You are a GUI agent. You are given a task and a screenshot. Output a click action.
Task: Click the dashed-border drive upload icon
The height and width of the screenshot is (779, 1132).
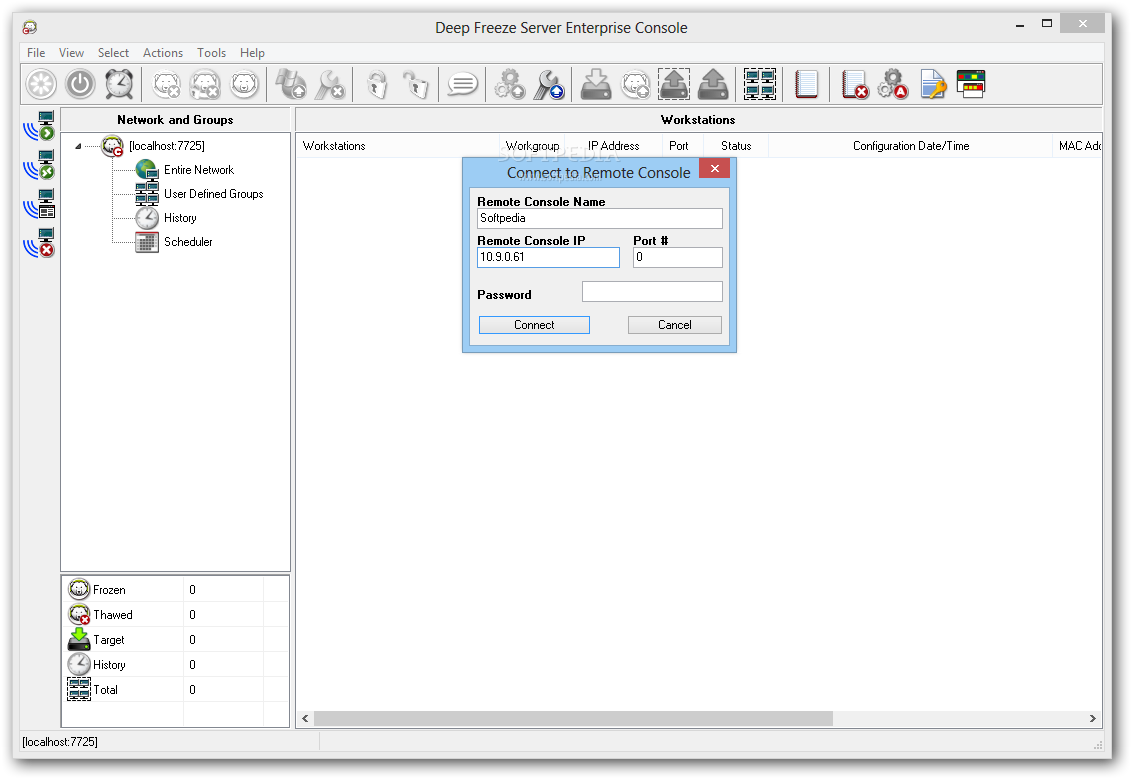click(x=674, y=84)
